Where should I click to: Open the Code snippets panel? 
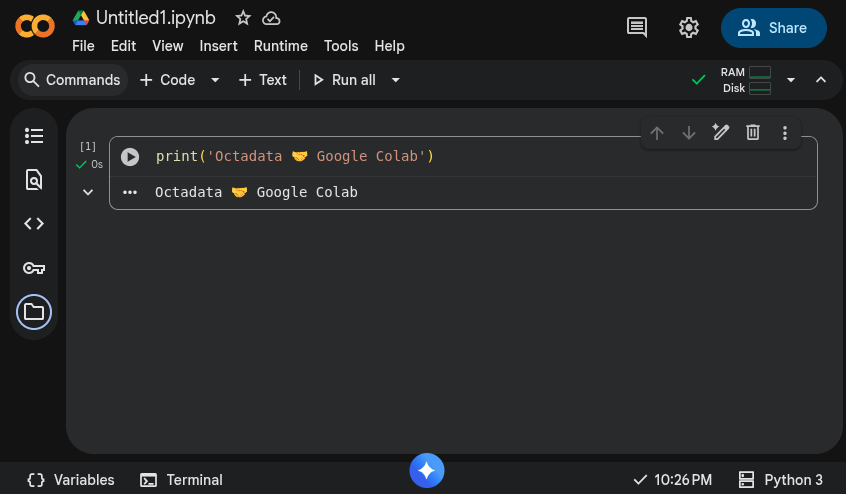tap(34, 224)
